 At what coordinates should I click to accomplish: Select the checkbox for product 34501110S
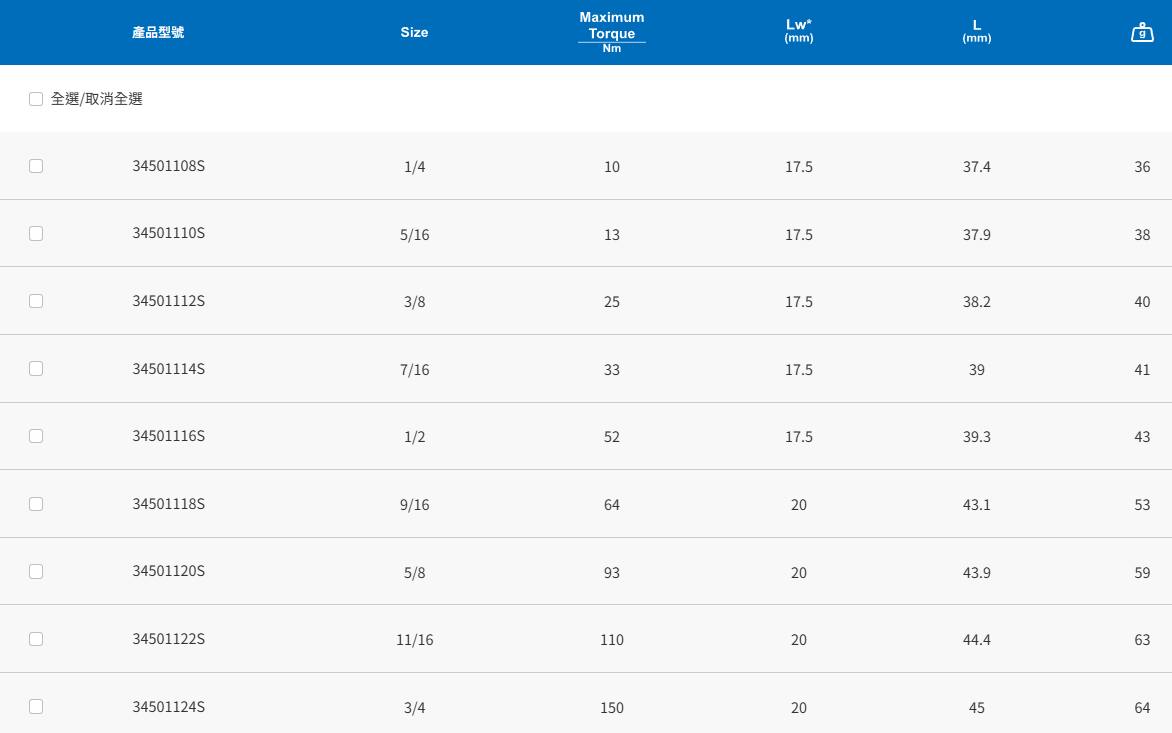[x=36, y=233]
